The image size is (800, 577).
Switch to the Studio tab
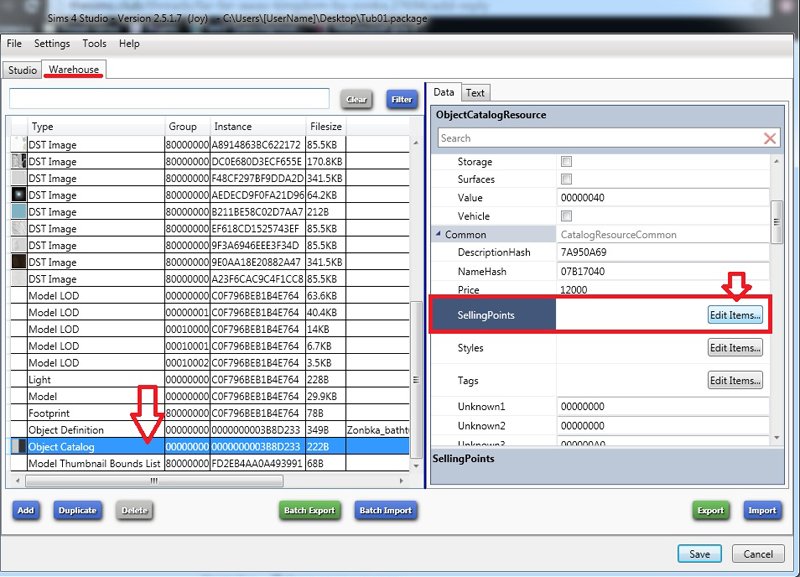pos(21,70)
